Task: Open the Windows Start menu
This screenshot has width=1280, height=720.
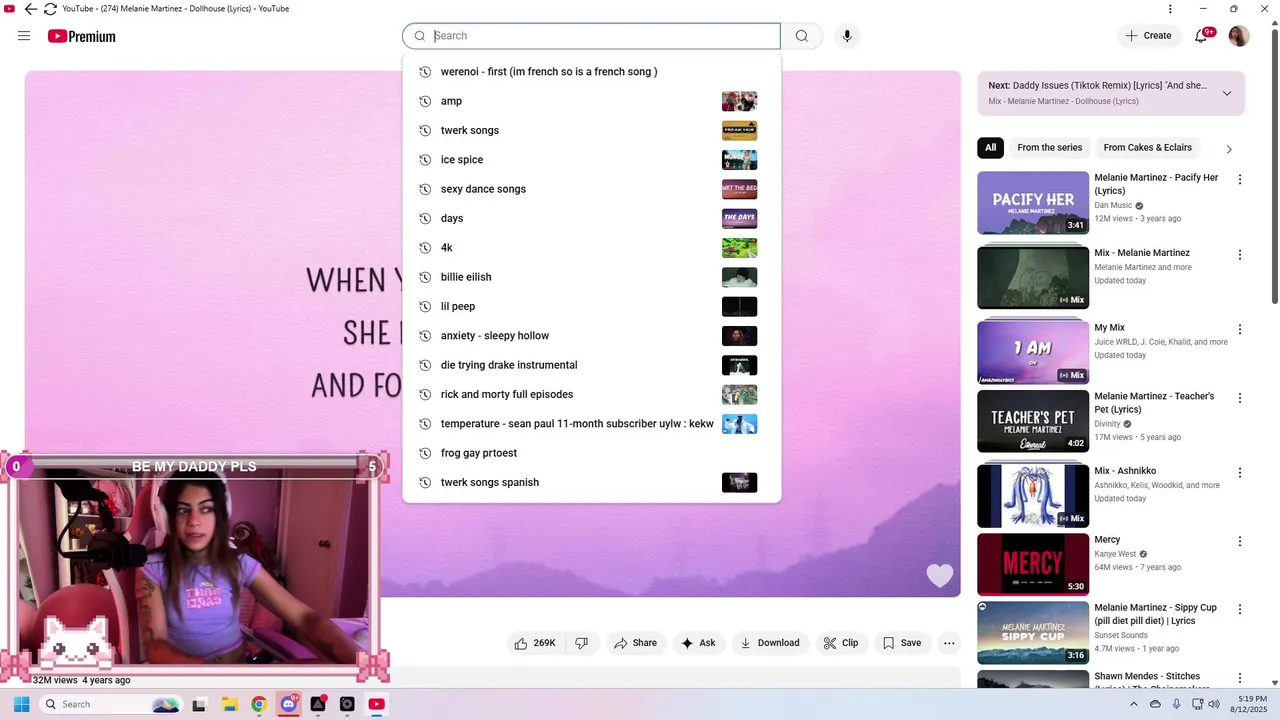Action: click(x=21, y=704)
